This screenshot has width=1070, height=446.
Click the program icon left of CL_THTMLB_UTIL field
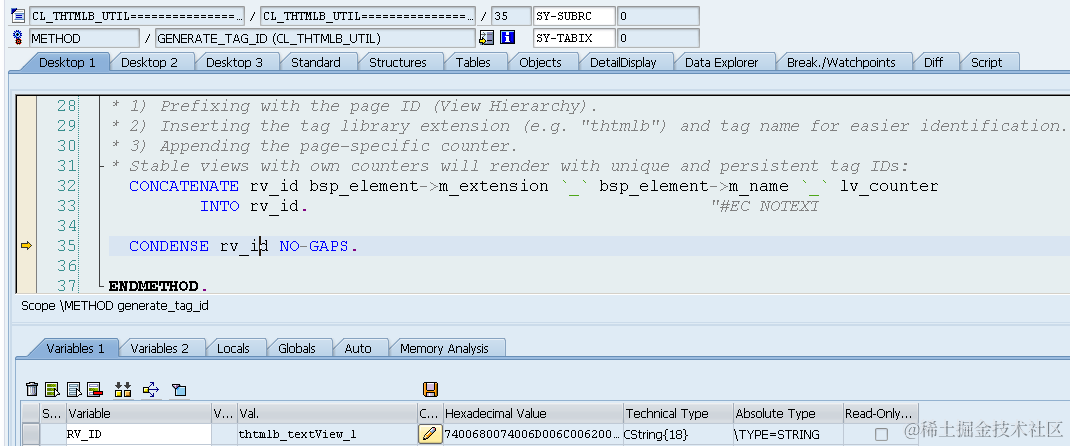18,16
